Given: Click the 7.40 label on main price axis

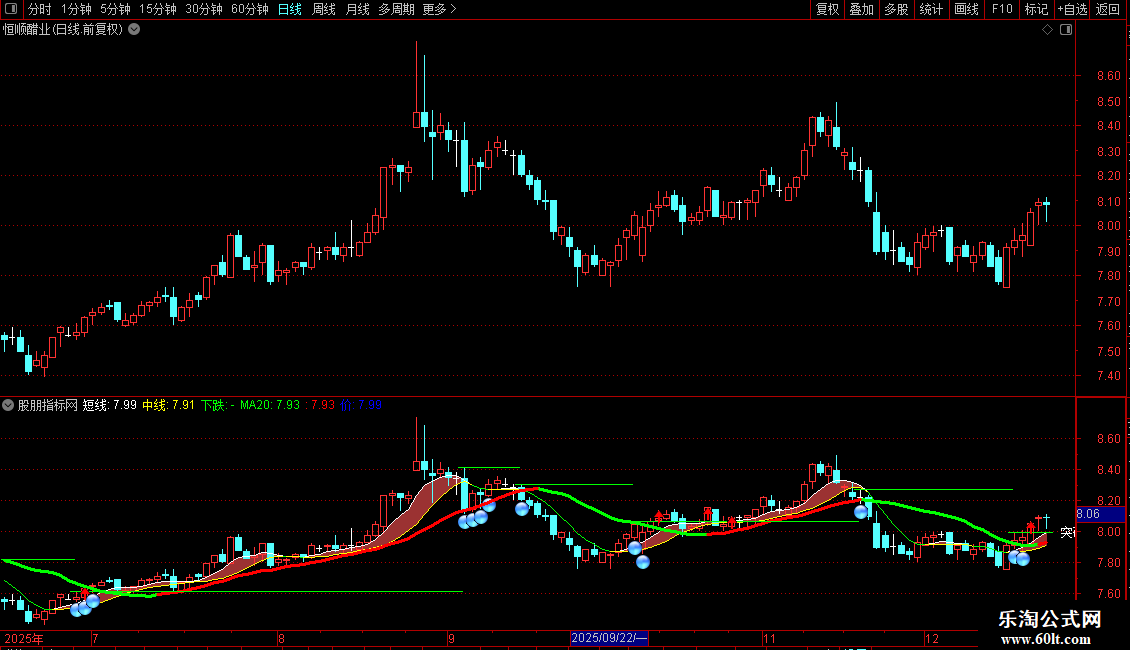Looking at the screenshot, I should pos(1108,375).
